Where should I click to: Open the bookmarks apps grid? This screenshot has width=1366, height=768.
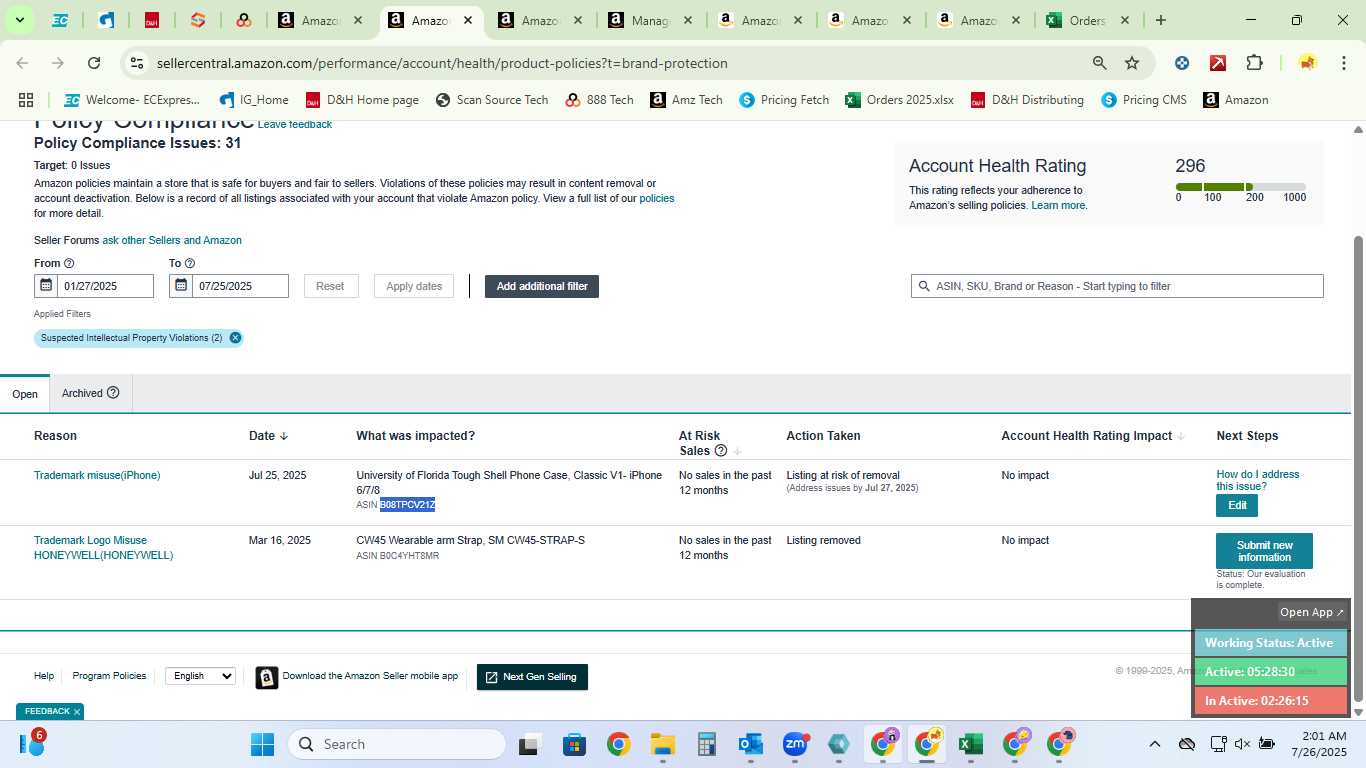coord(26,100)
